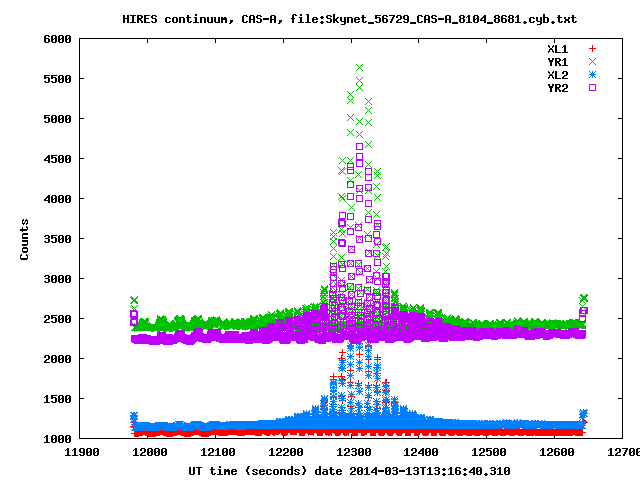
Task: Click the y-axis tick label 1000
Action: pos(57,439)
